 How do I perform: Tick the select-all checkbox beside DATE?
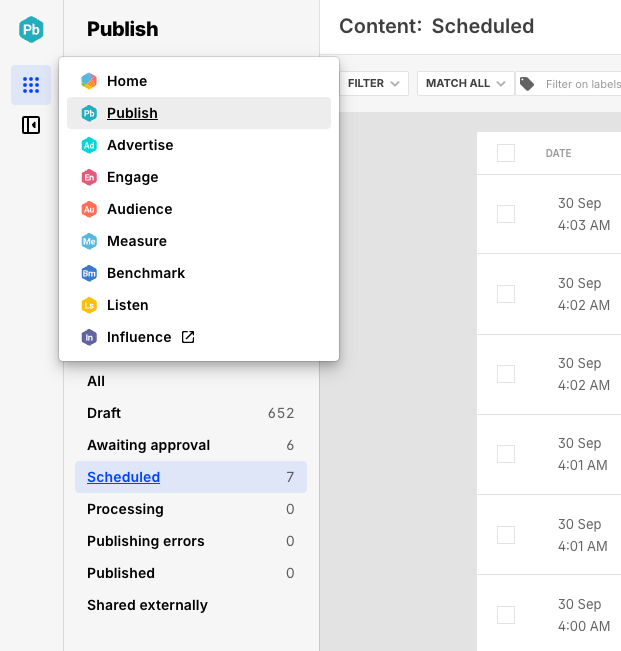pos(506,153)
